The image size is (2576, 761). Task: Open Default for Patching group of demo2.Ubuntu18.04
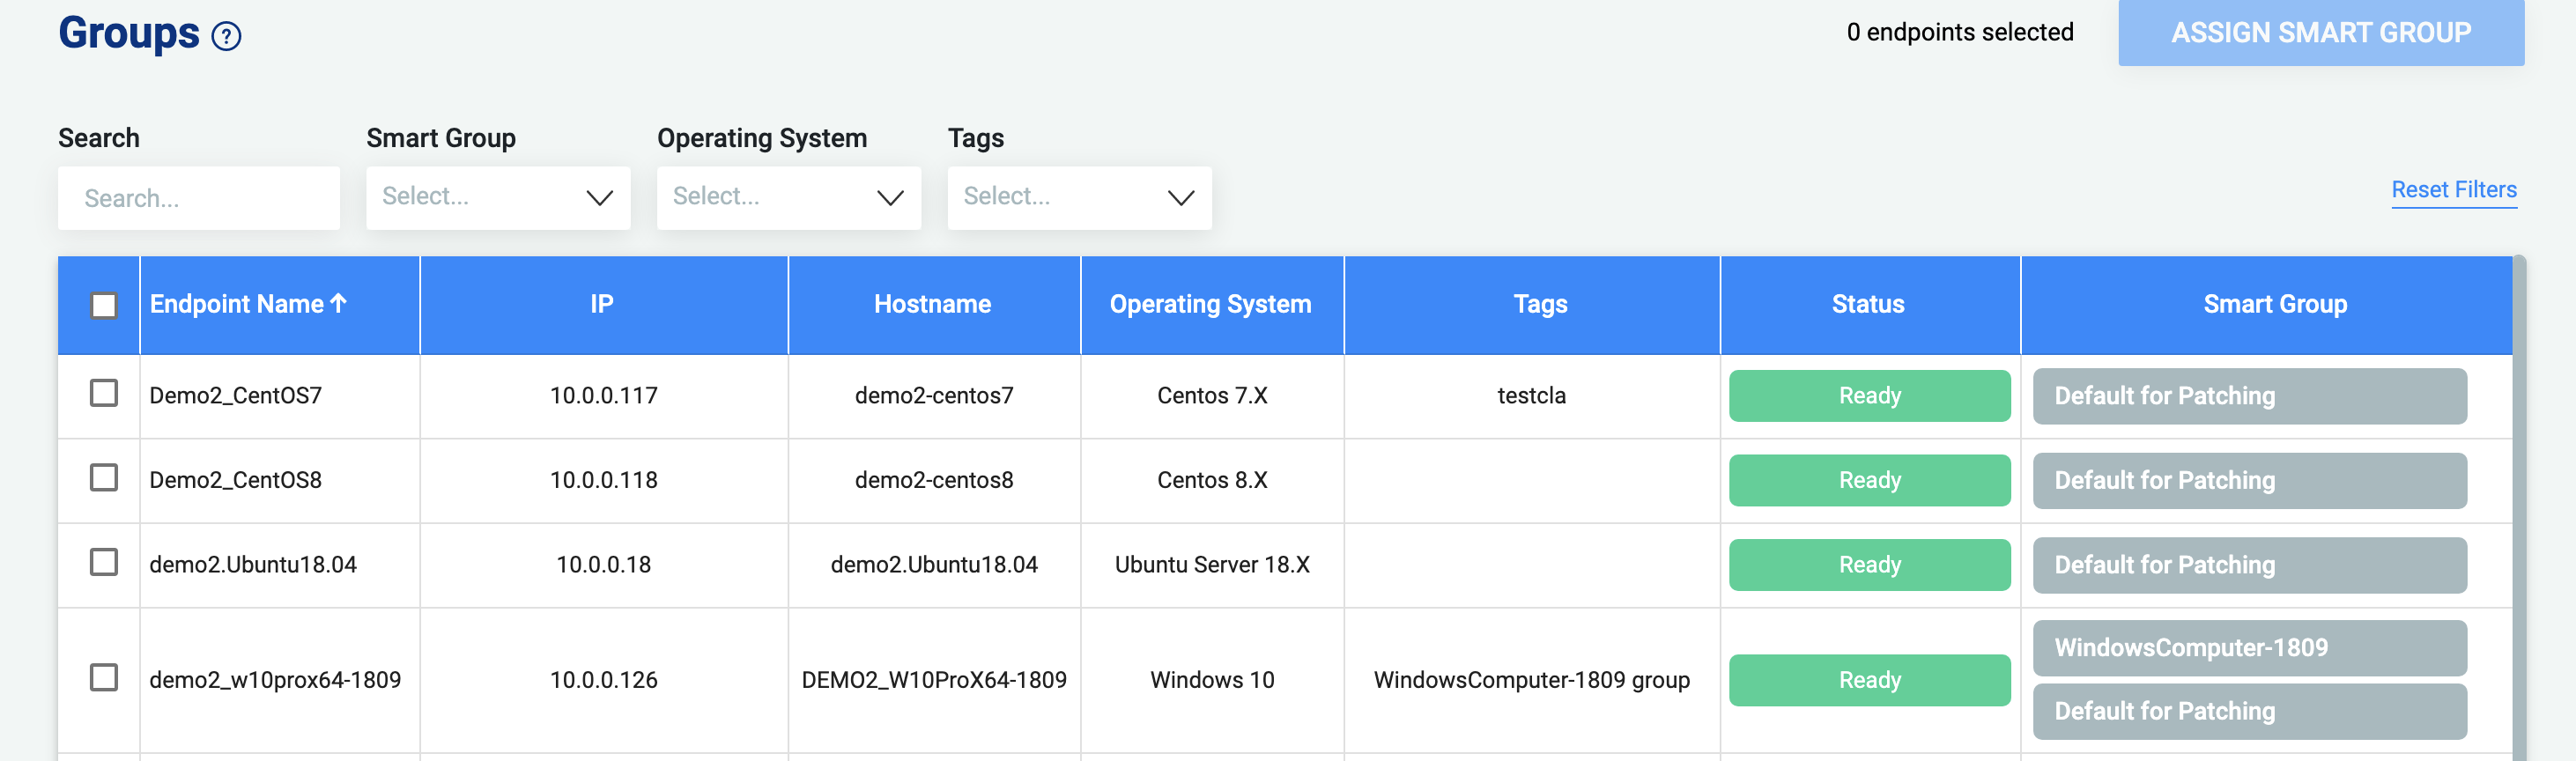point(2249,565)
